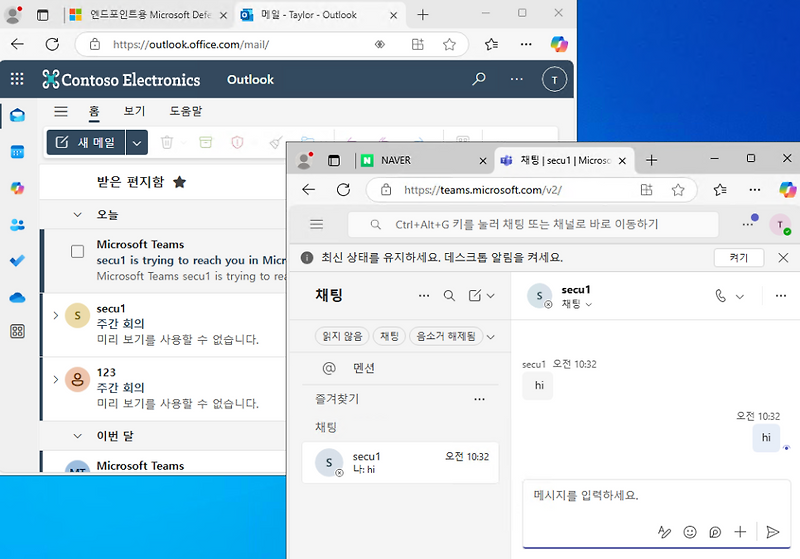Toggle the 음소거 해제됨 filter chip
The image size is (800, 559).
click(x=446, y=336)
